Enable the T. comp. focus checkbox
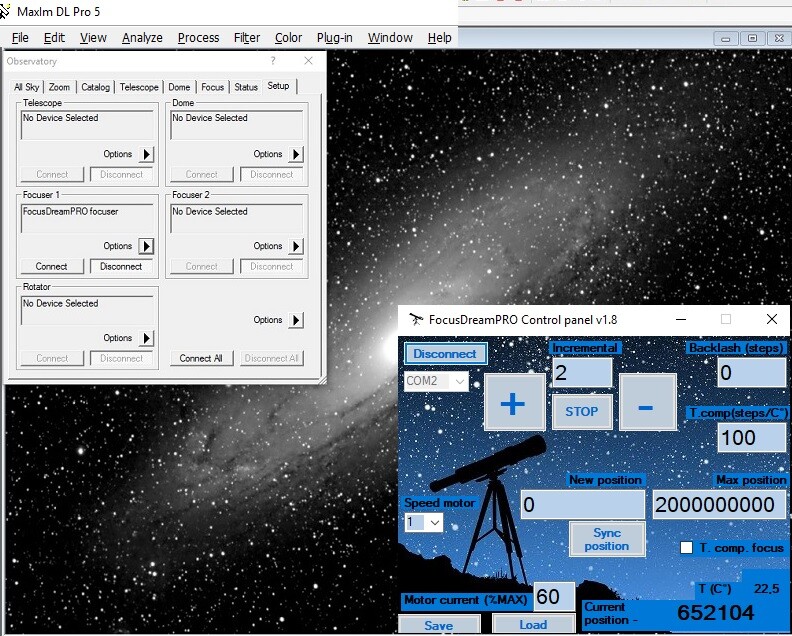Viewport: 792px width, 636px height. coord(686,548)
